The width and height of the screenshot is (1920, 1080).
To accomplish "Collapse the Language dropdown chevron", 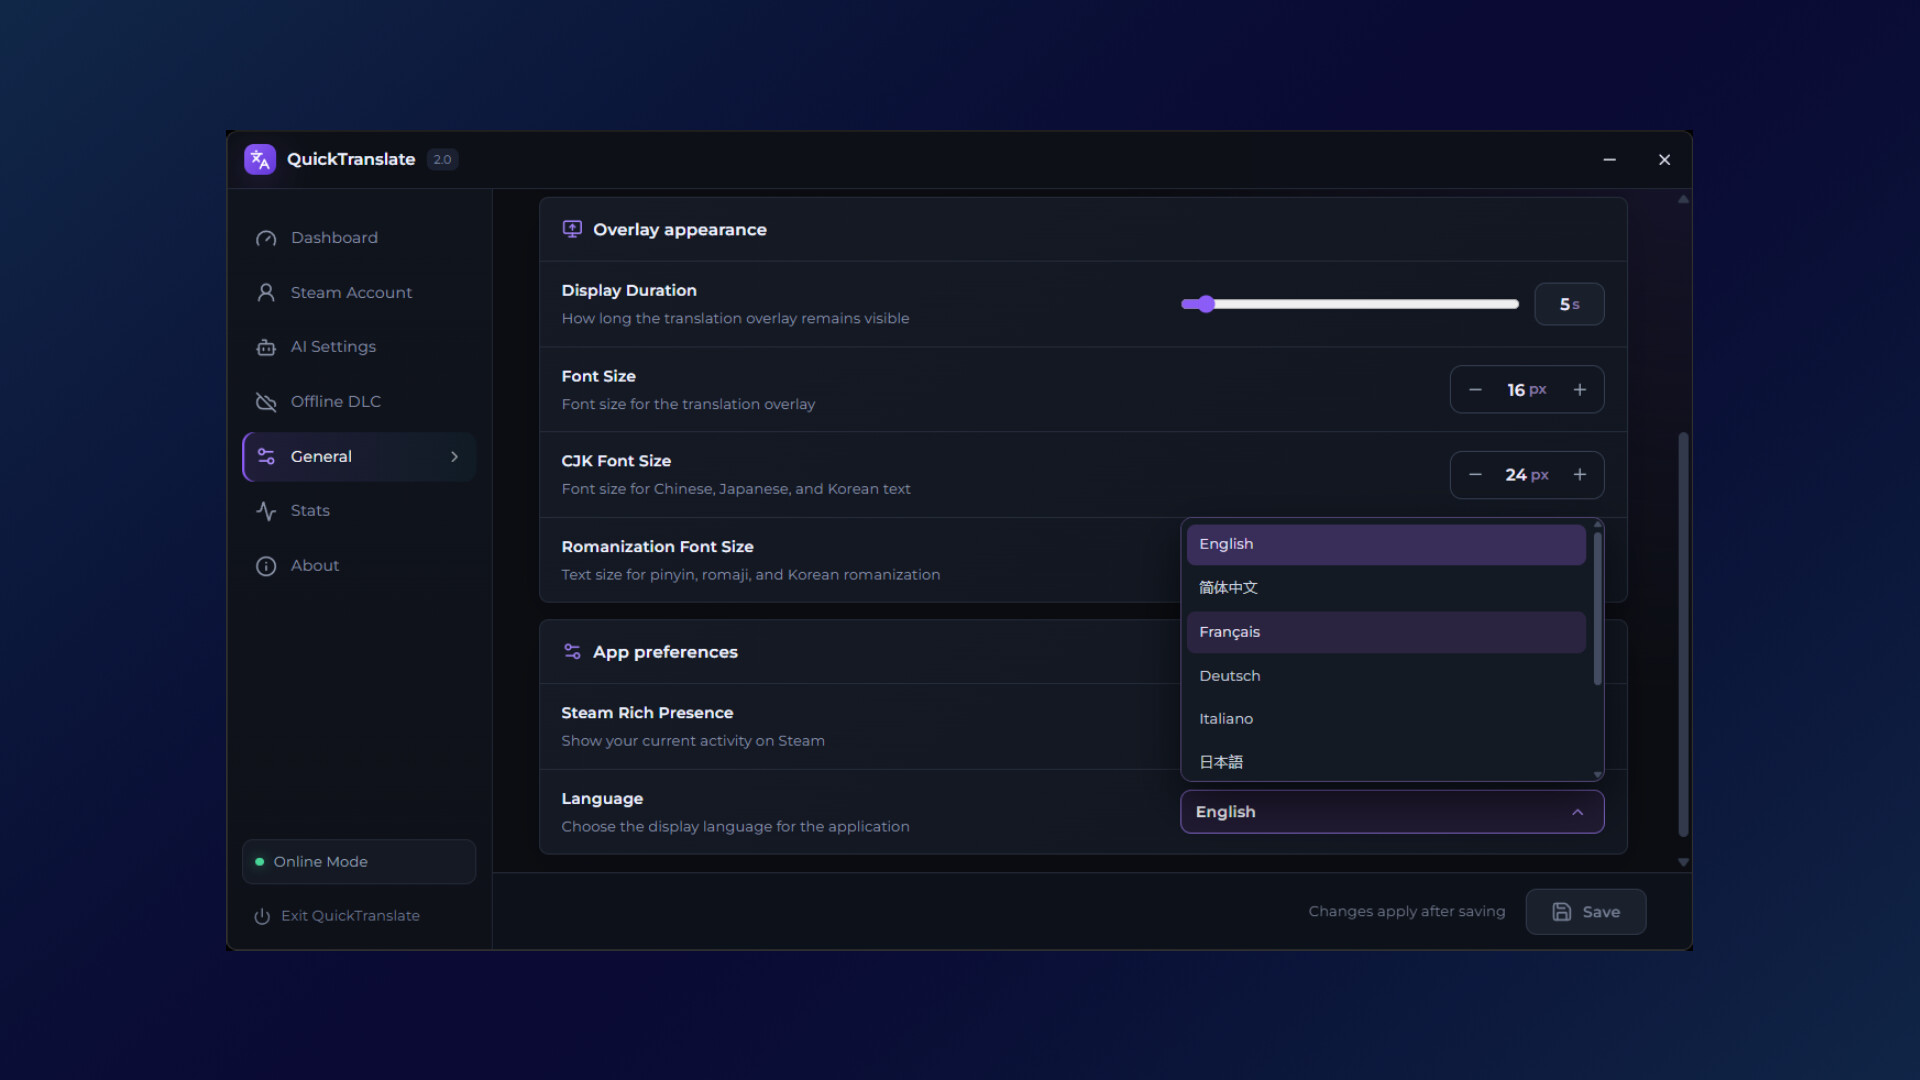I will click(1578, 812).
